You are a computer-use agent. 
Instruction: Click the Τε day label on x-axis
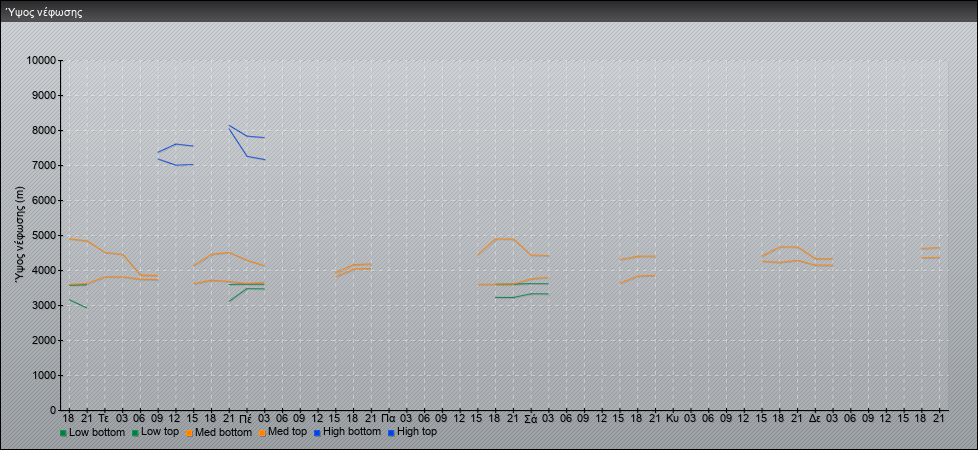104,418
